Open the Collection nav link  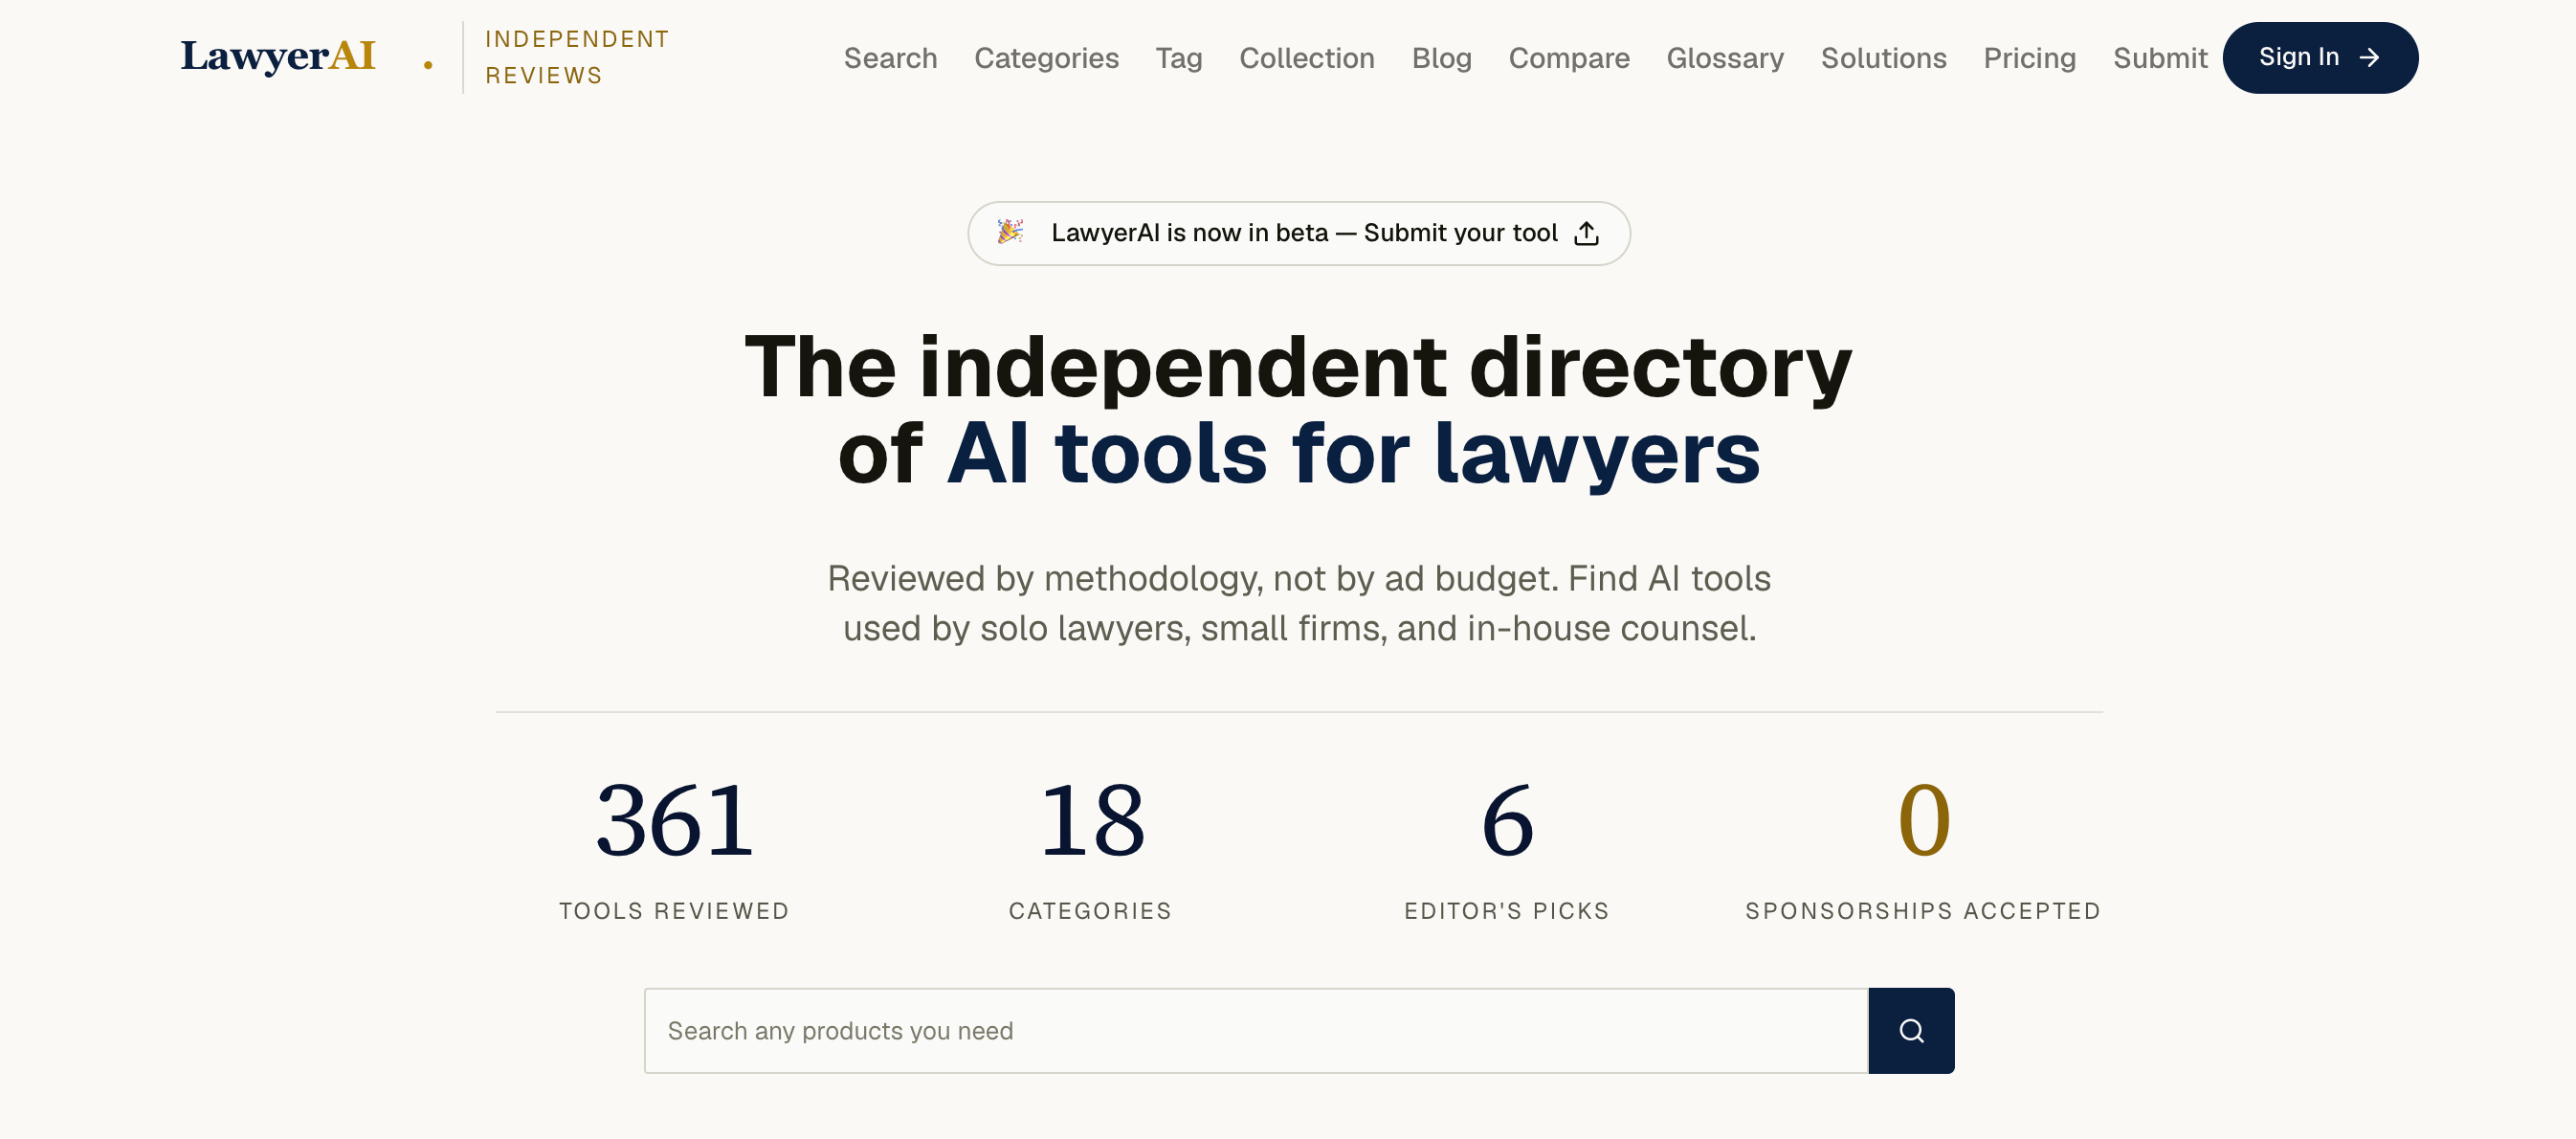tap(1306, 58)
